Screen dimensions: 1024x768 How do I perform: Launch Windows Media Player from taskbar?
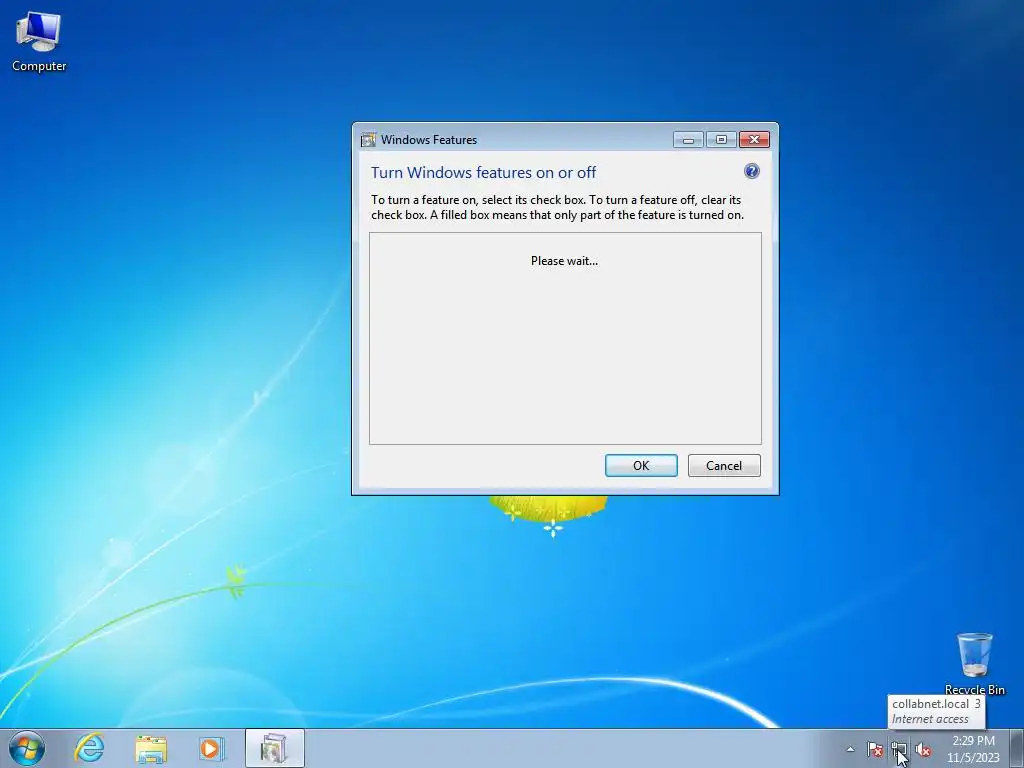point(211,748)
